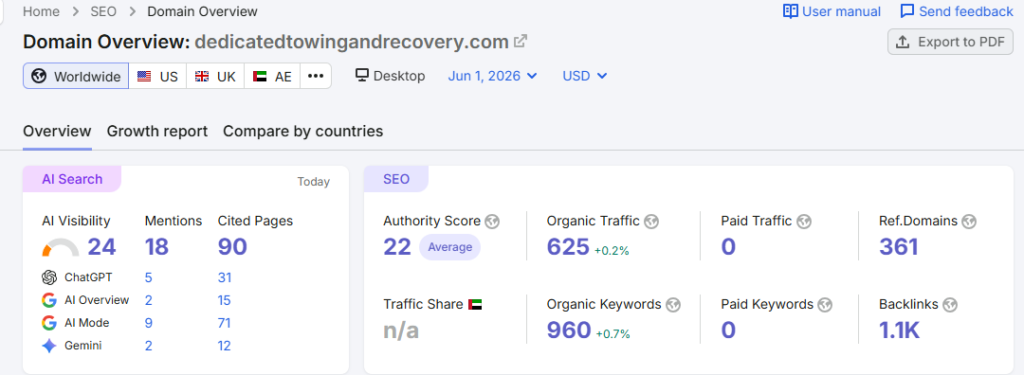Click the Backlinks value 1.1K
Viewport: 1024px width, 375px height.
(x=899, y=331)
